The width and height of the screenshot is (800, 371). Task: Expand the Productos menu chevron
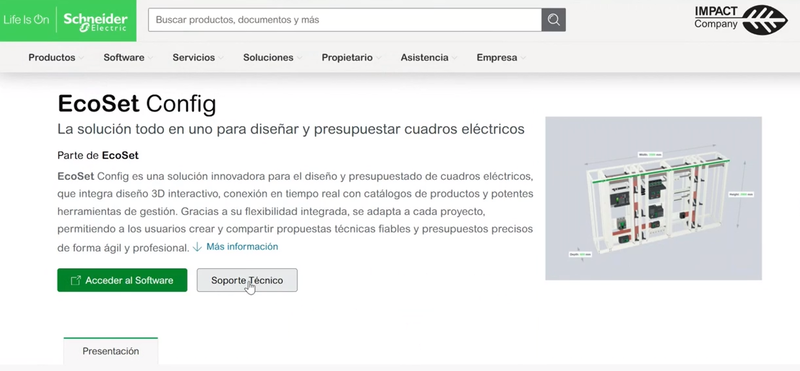[x=82, y=58]
